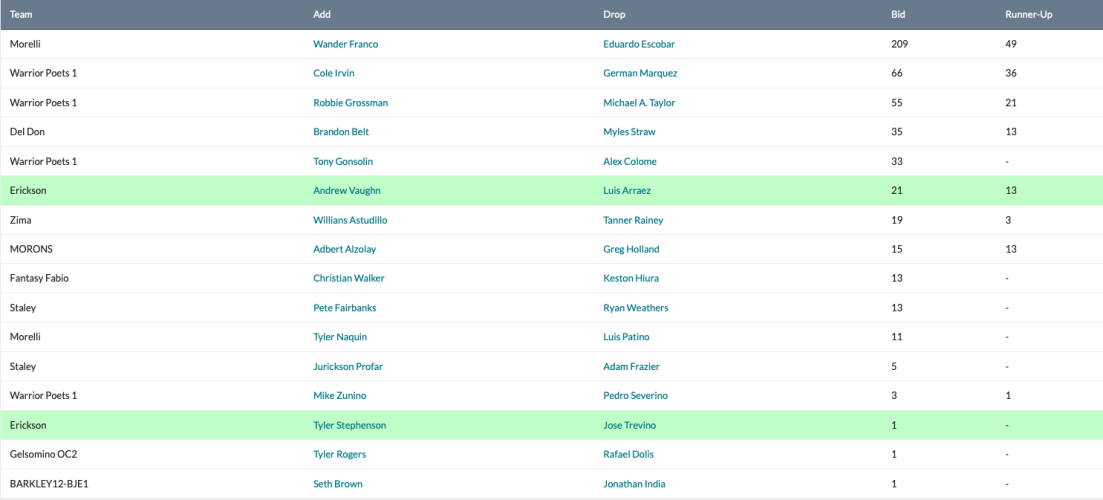Click Alex Colome in Drop column
The height and width of the screenshot is (500, 1103).
click(x=630, y=161)
